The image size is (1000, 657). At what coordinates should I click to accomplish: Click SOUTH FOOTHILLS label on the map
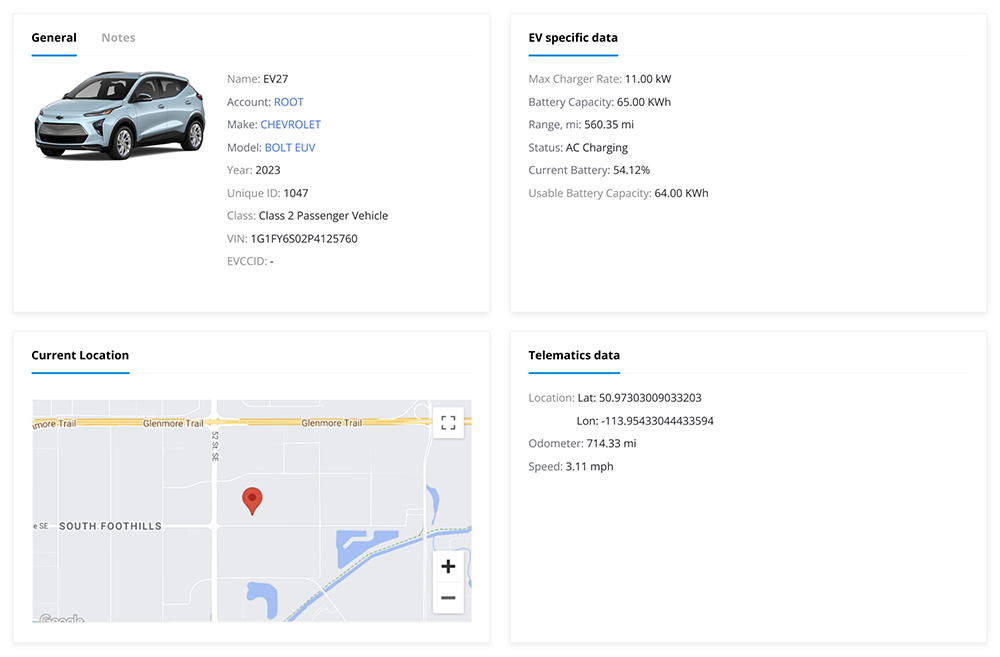click(x=110, y=526)
